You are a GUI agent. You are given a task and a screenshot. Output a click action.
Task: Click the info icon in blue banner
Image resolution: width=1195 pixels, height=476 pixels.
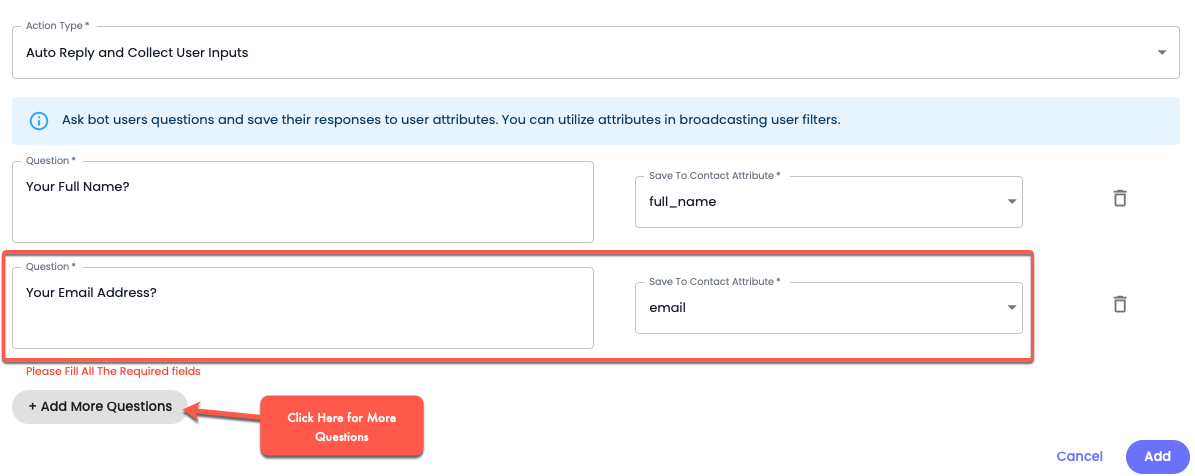[39, 121]
